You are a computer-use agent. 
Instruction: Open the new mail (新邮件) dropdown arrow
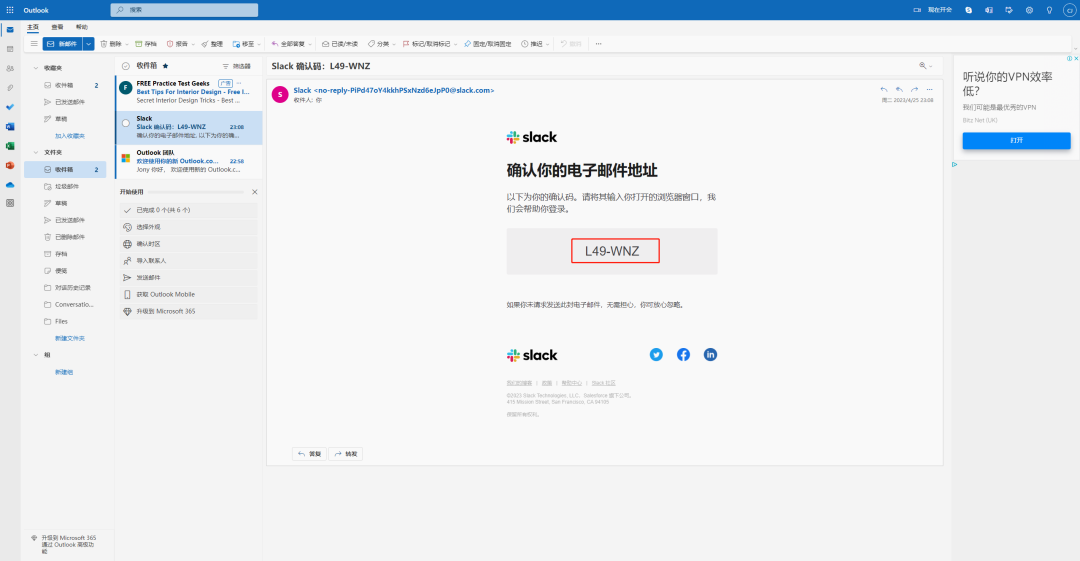pos(88,44)
